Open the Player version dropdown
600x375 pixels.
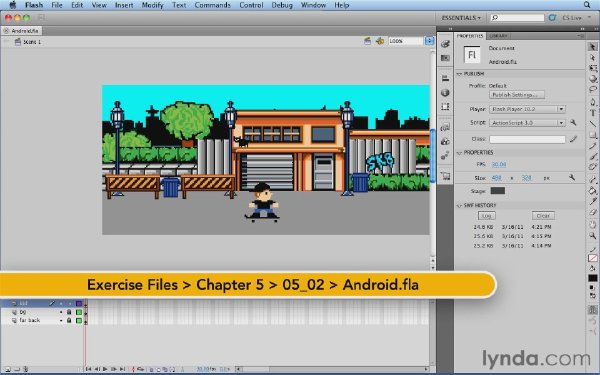click(527, 109)
